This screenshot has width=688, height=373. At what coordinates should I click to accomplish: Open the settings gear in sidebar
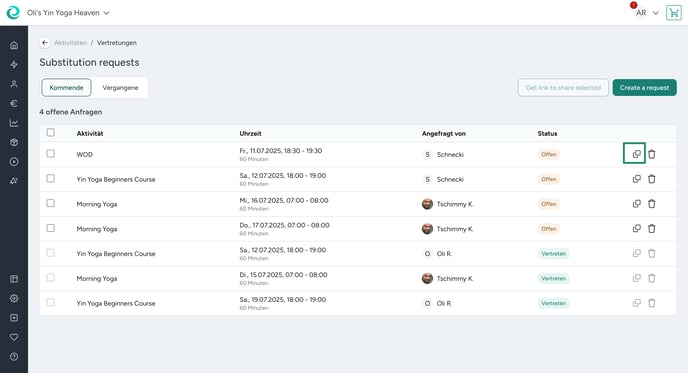(x=14, y=298)
